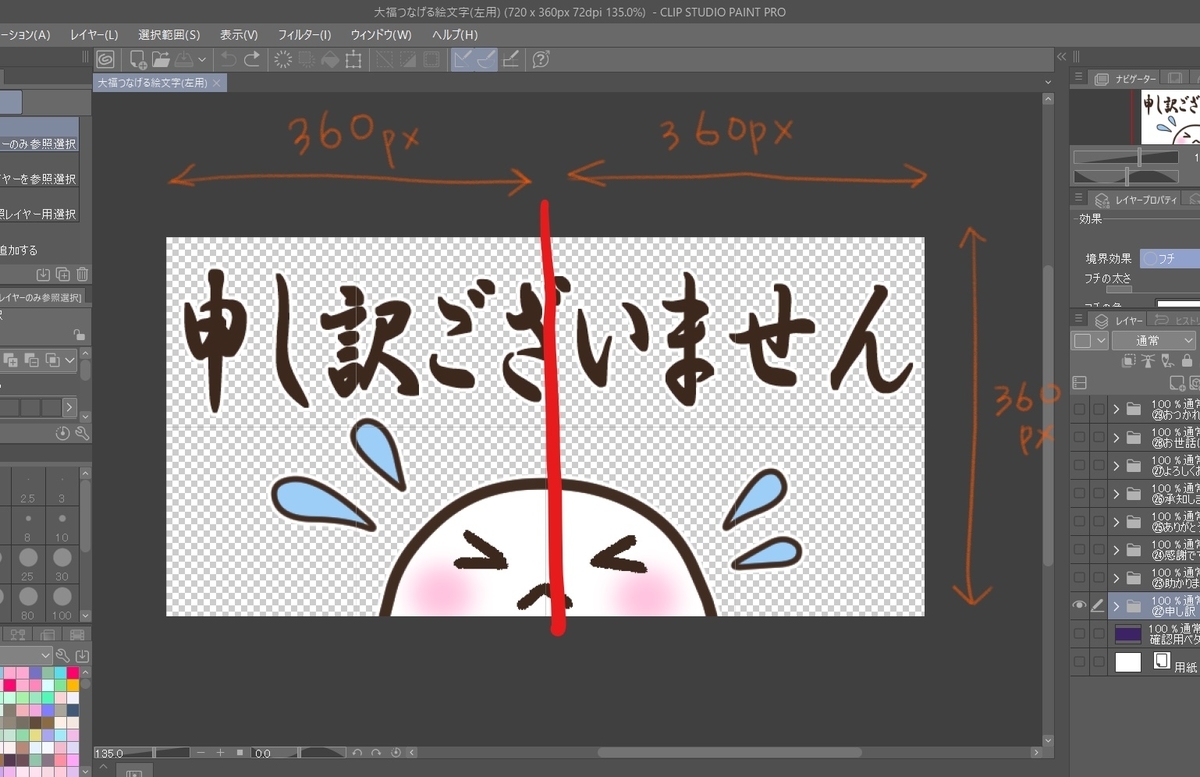Show the ㉓助かり layer folder visibility box
This screenshot has width=1200, height=777.
(1079, 577)
